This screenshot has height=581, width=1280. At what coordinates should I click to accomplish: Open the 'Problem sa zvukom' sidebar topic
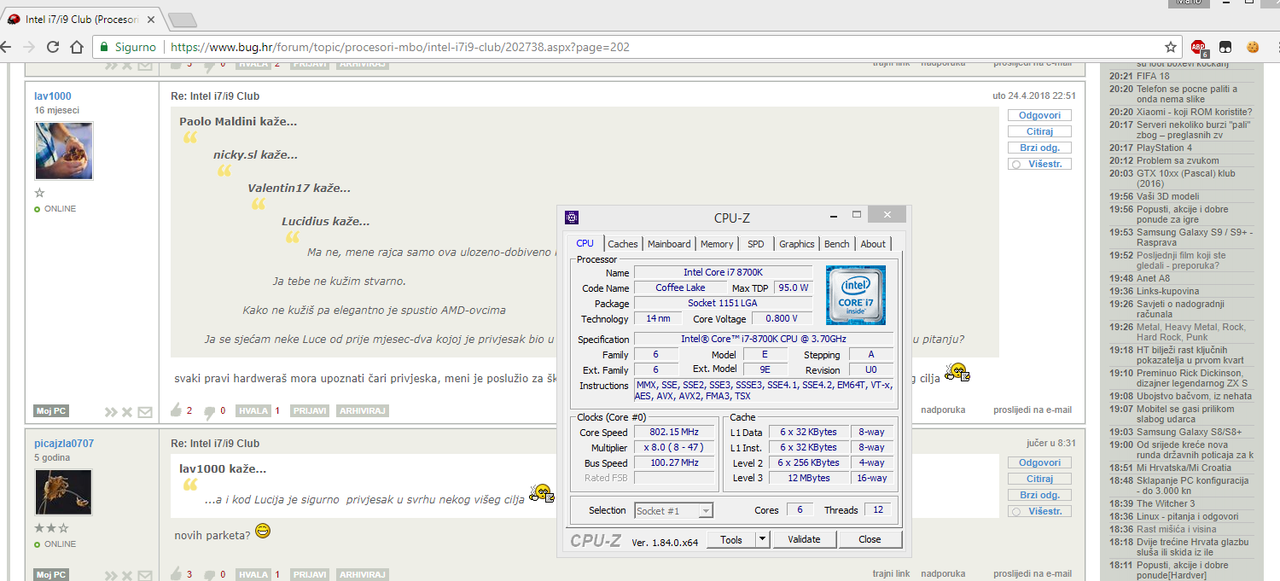(x=1178, y=160)
